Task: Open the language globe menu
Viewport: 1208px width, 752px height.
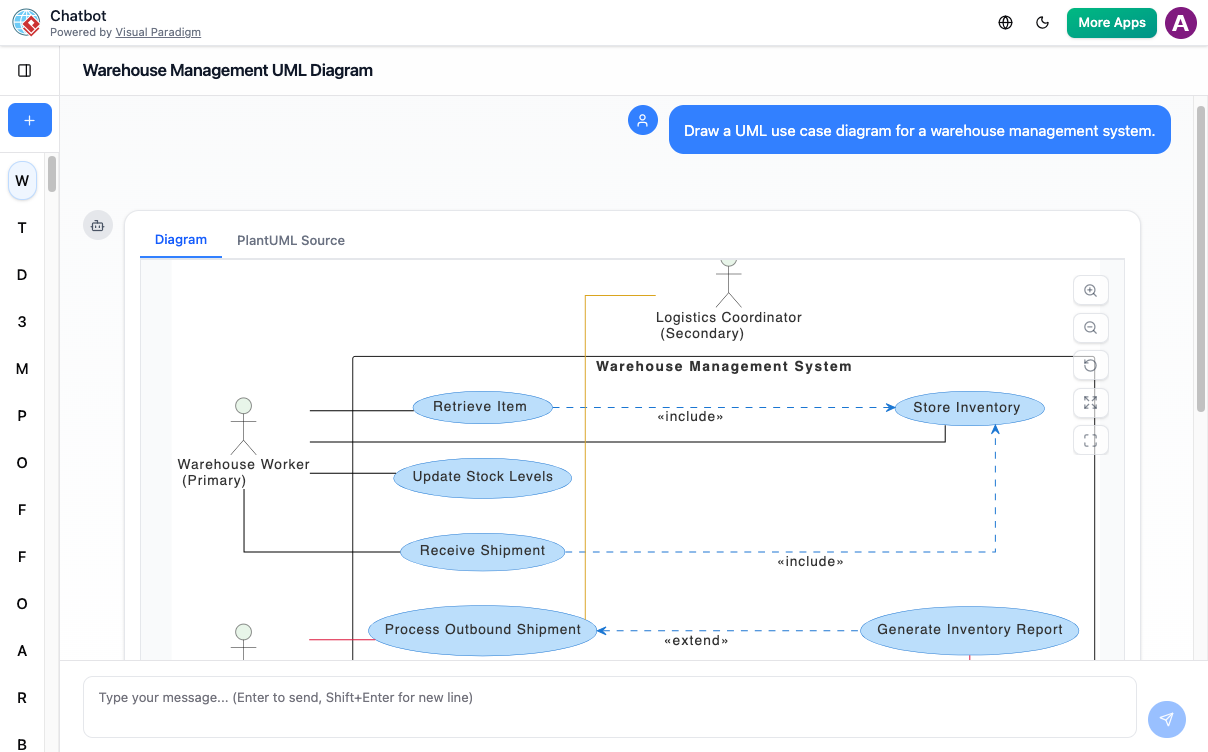Action: click(x=1005, y=21)
